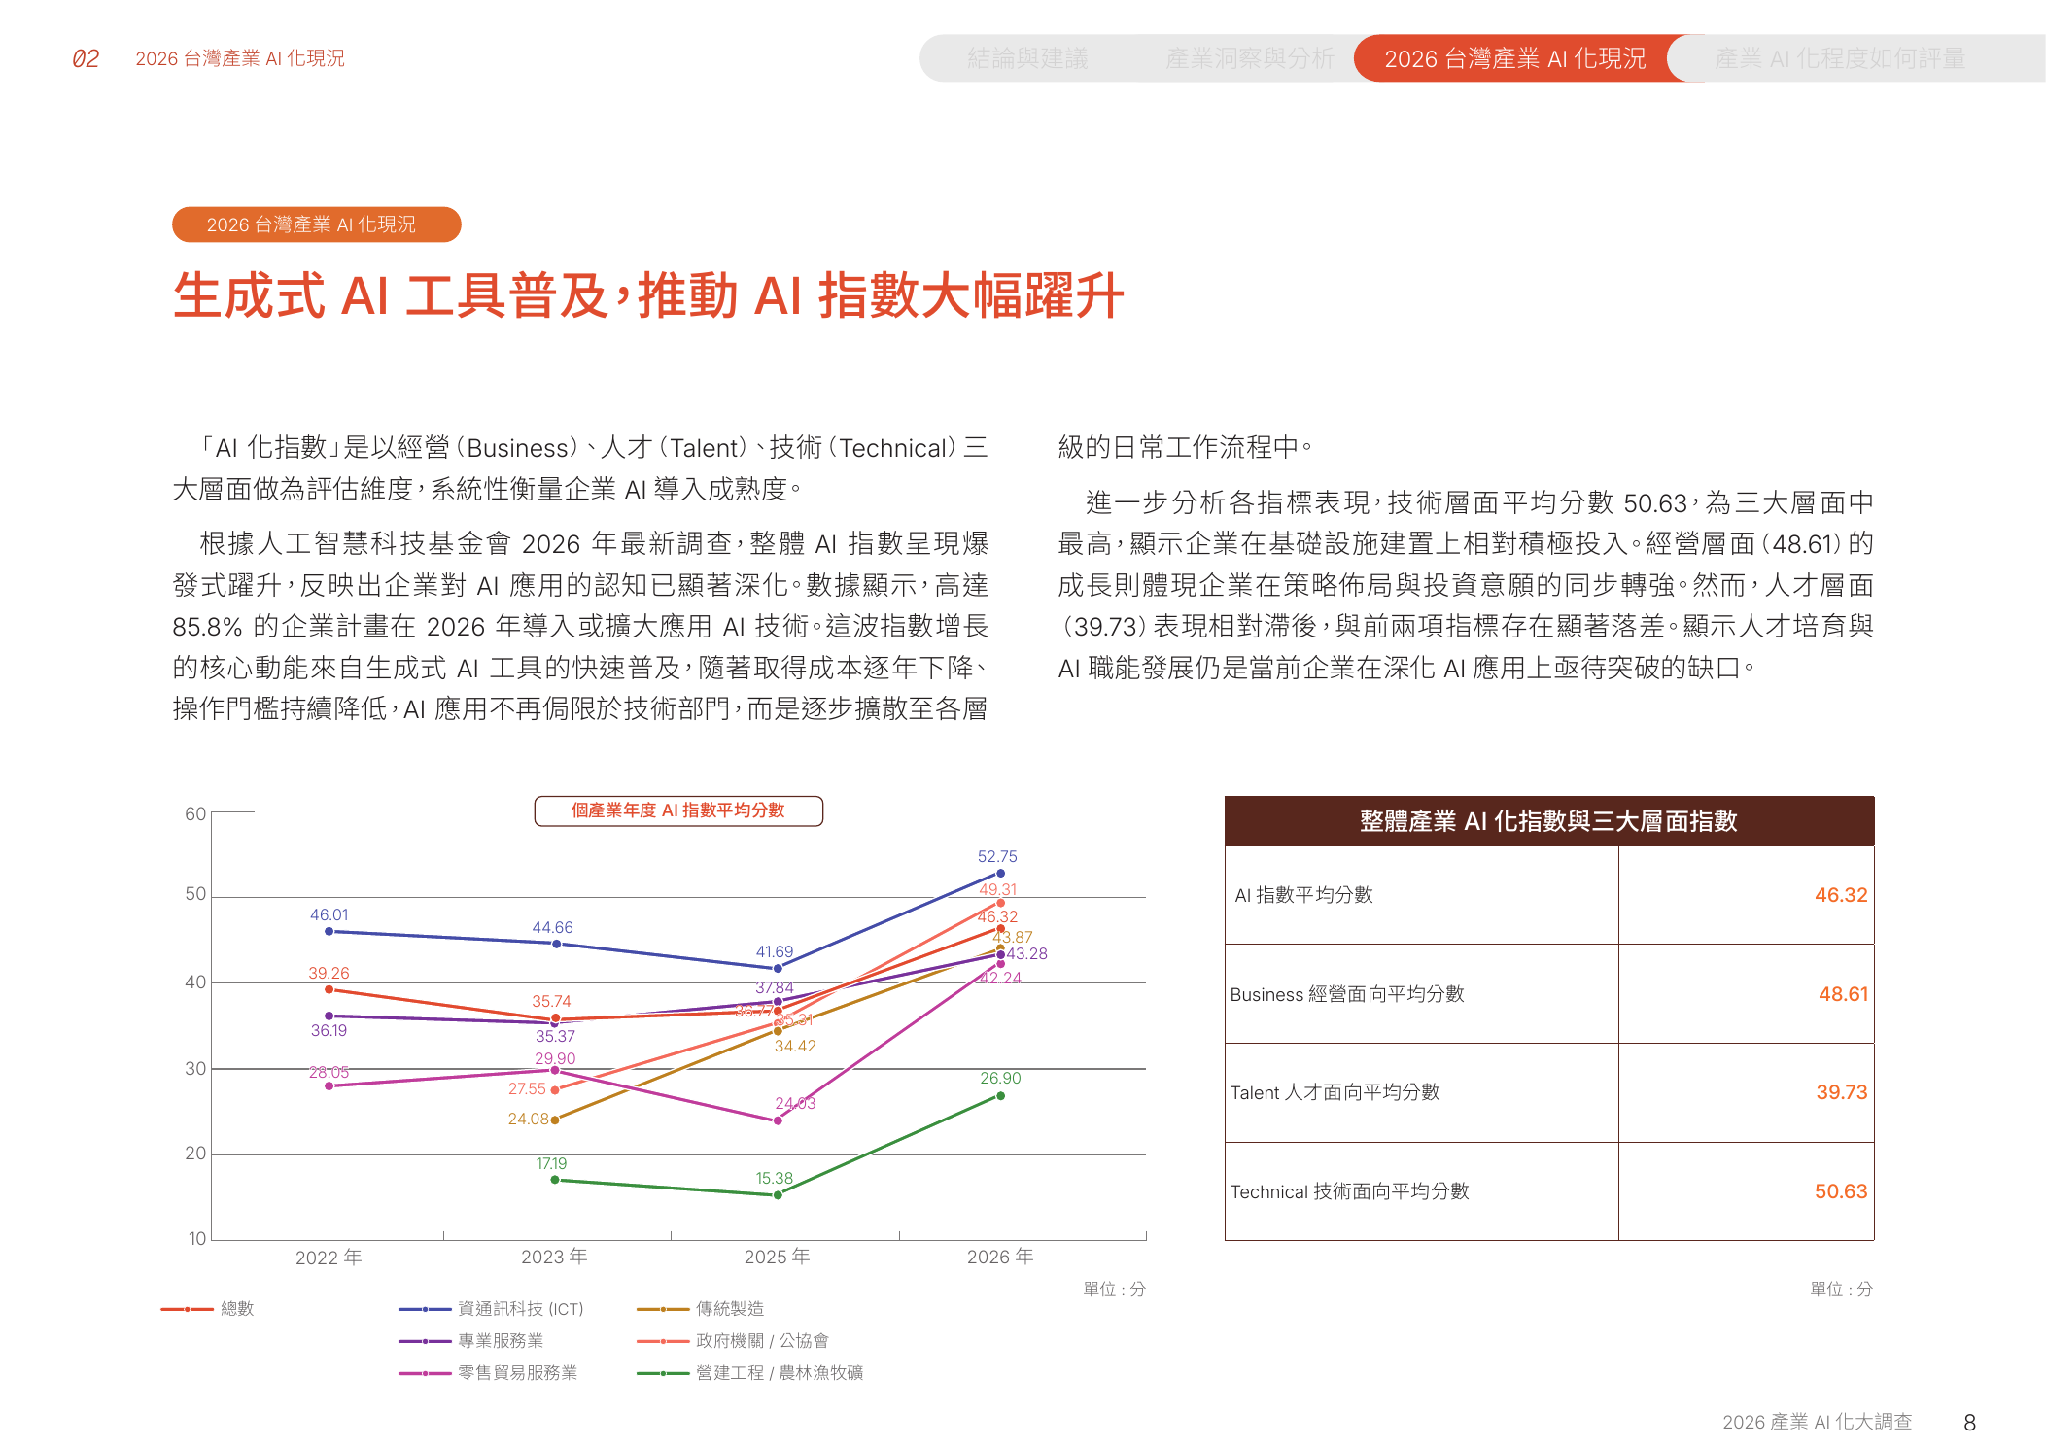Screen dimensions: 2046x1447
Task: Click the 35.74 data label
Action: (552, 1002)
